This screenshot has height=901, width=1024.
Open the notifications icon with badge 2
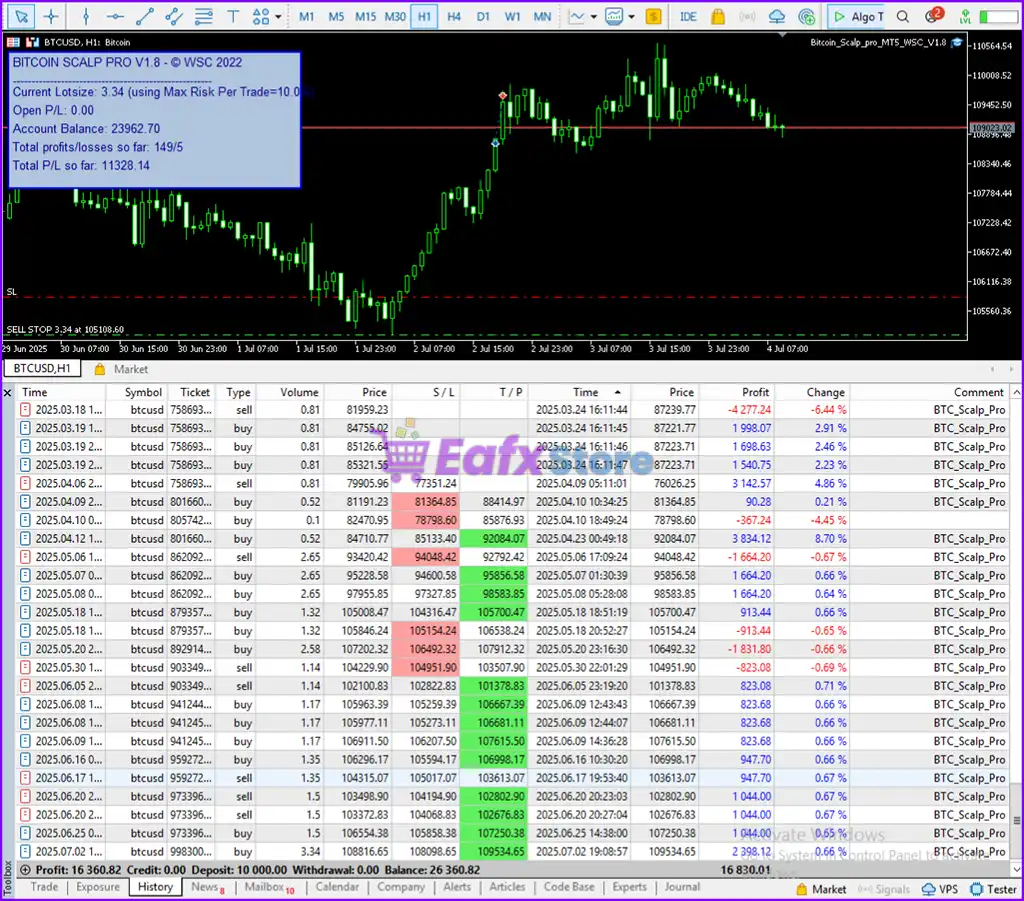(934, 16)
